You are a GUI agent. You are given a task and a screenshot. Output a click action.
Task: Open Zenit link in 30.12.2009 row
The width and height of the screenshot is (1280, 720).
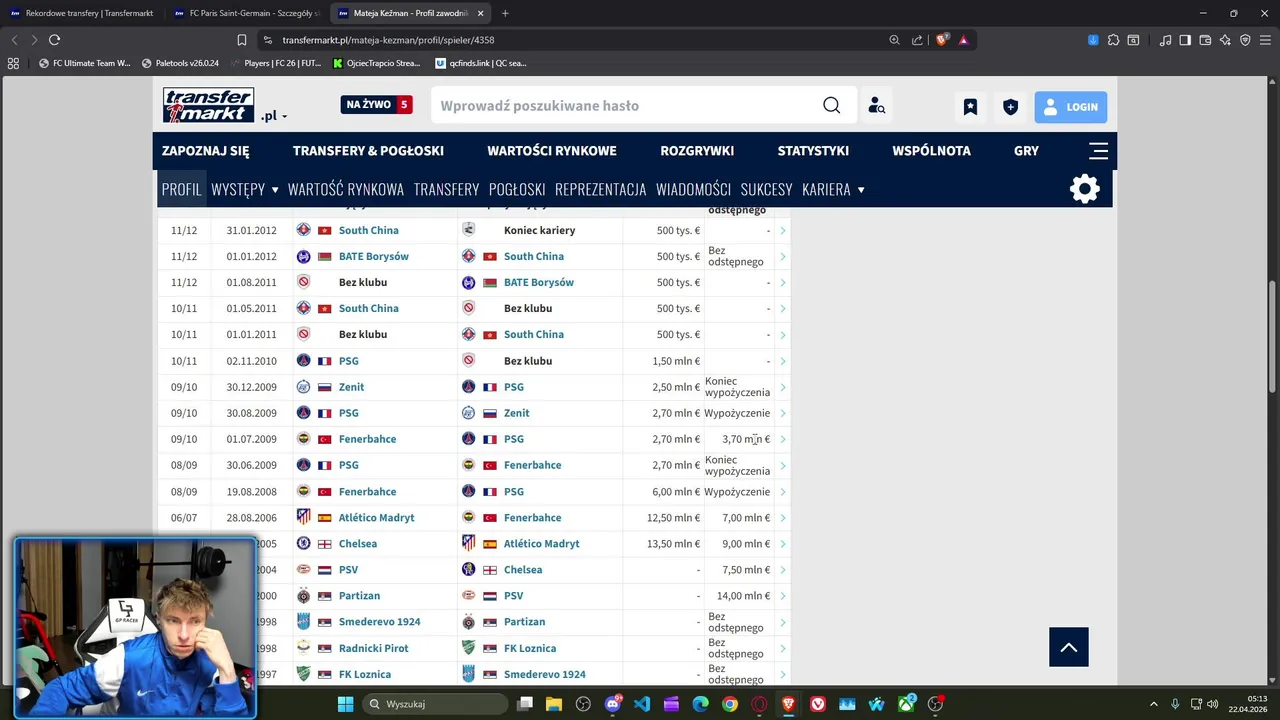point(351,387)
